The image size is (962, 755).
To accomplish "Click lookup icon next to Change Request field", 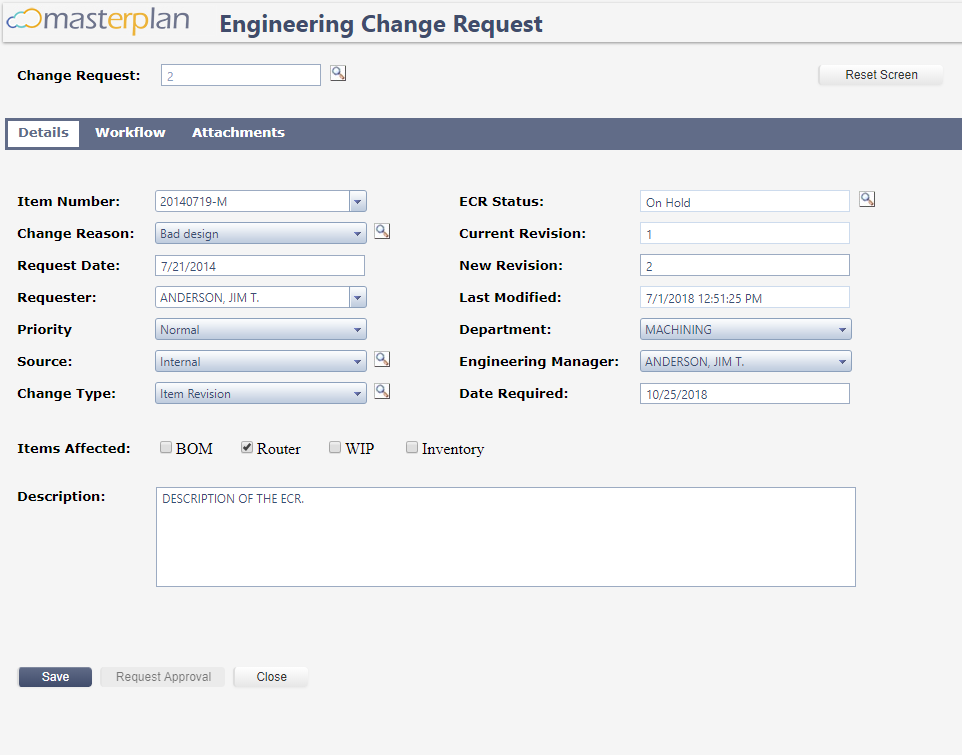I will pyautogui.click(x=338, y=73).
